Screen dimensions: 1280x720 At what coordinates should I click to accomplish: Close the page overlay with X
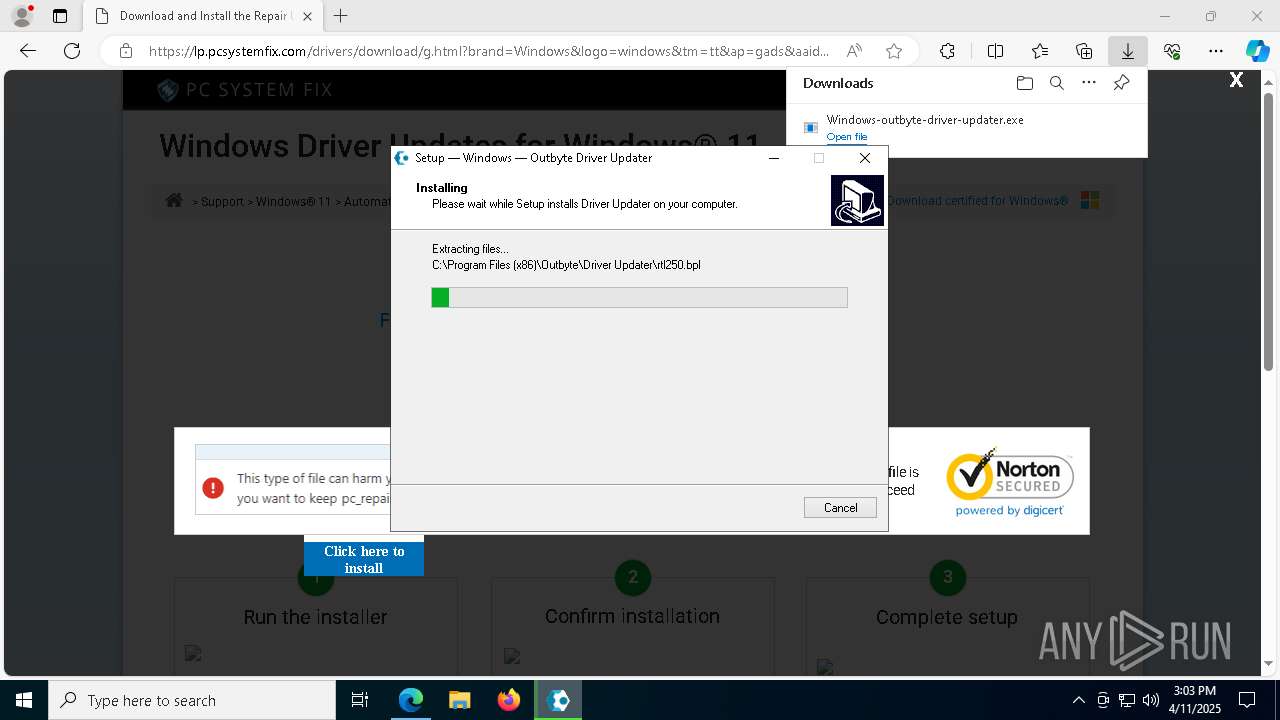pos(1236,81)
